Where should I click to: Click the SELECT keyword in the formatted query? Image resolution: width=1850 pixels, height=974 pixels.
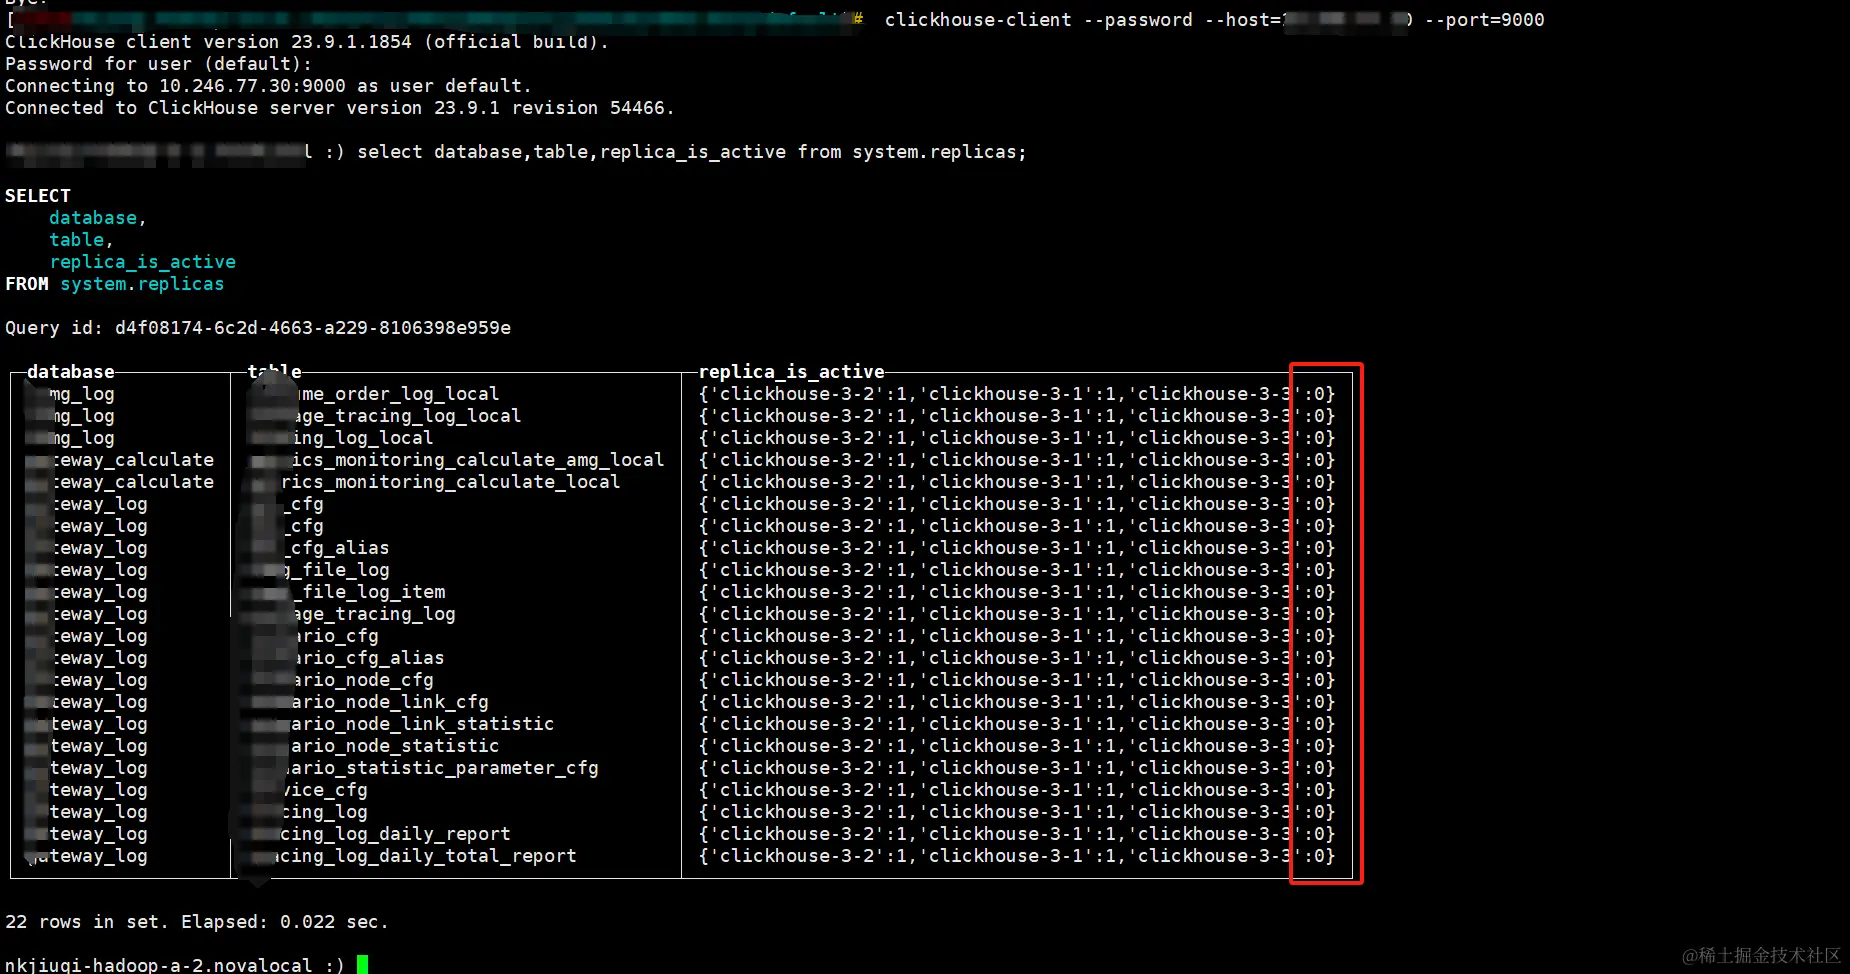click(x=38, y=196)
